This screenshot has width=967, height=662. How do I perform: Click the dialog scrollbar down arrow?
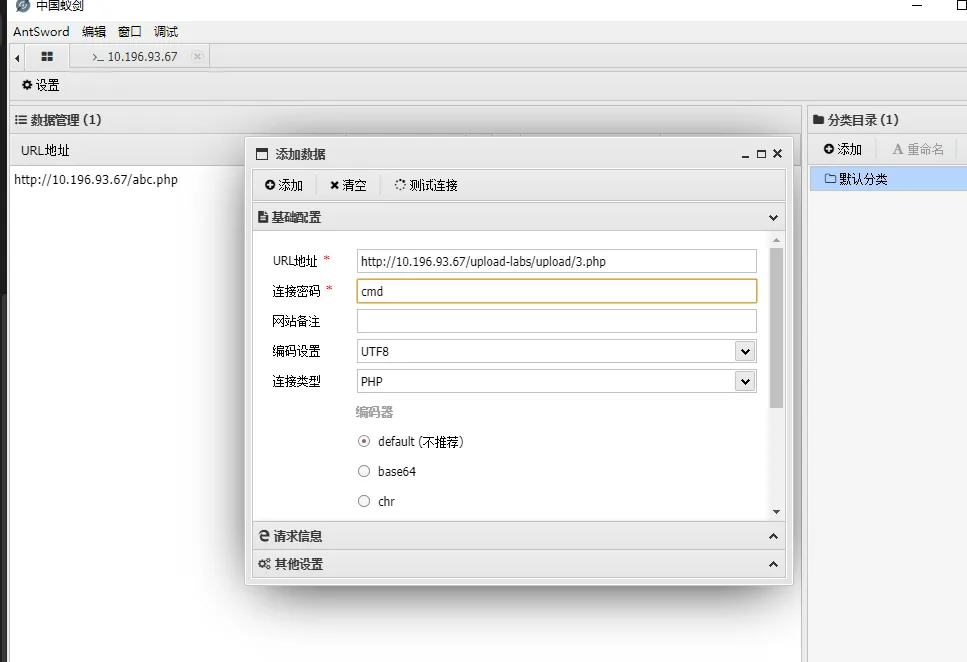tap(776, 512)
